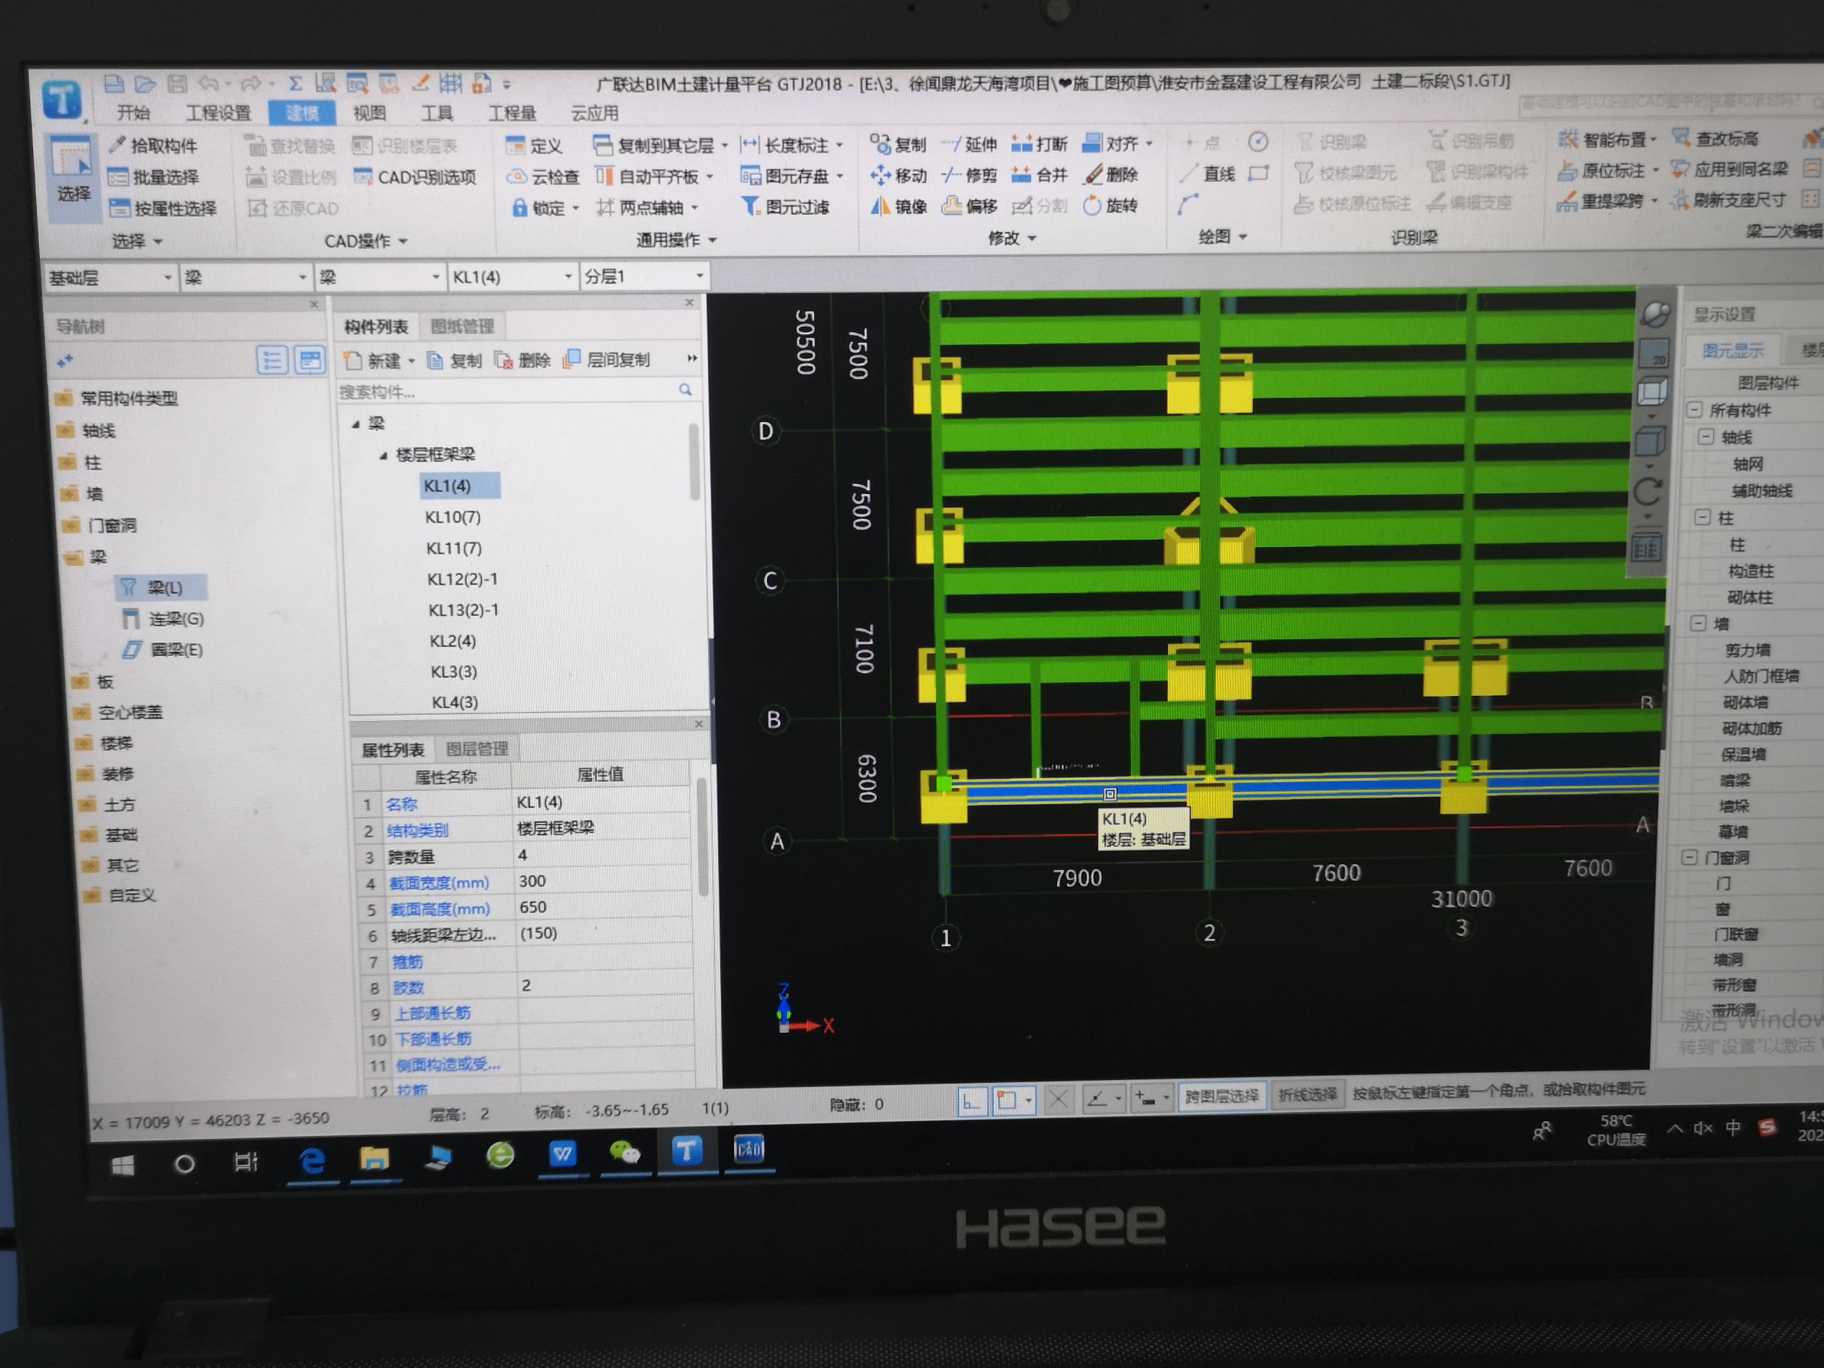1824x1368 pixels.
Task: Click the 复制 copy tool in 修改 group
Action: (898, 145)
